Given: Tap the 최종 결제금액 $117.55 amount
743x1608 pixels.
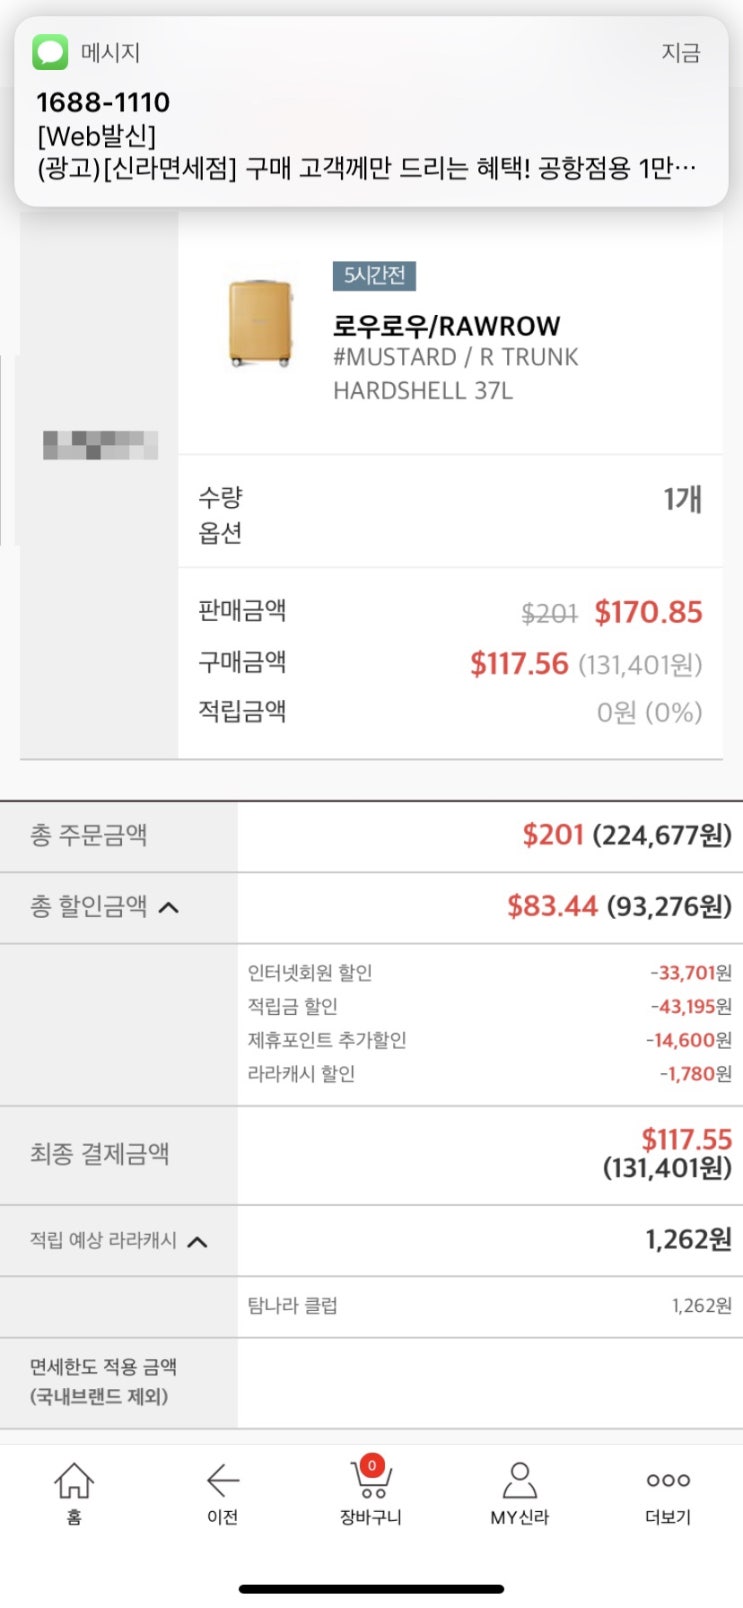Looking at the screenshot, I should tap(686, 1139).
